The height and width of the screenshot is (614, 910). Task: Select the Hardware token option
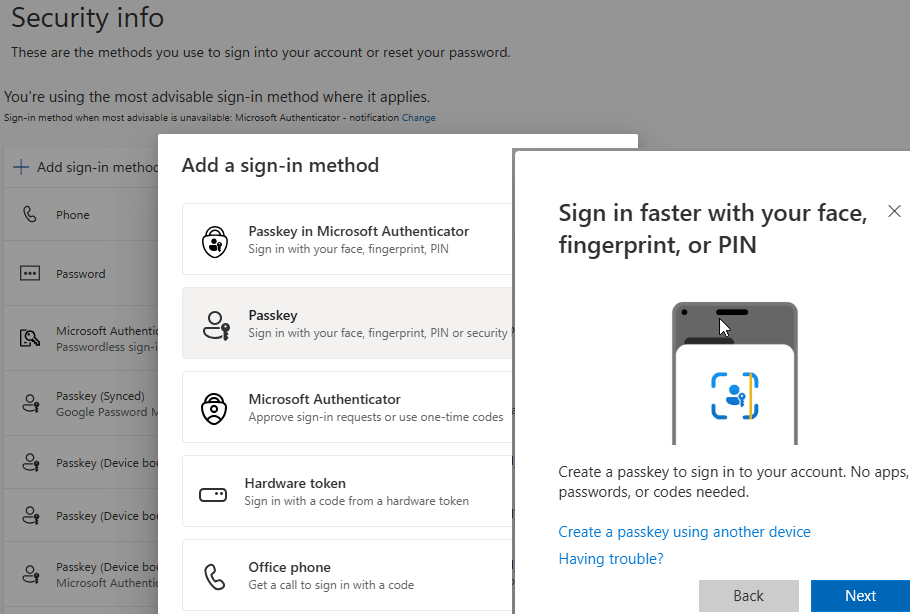pyautogui.click(x=347, y=491)
